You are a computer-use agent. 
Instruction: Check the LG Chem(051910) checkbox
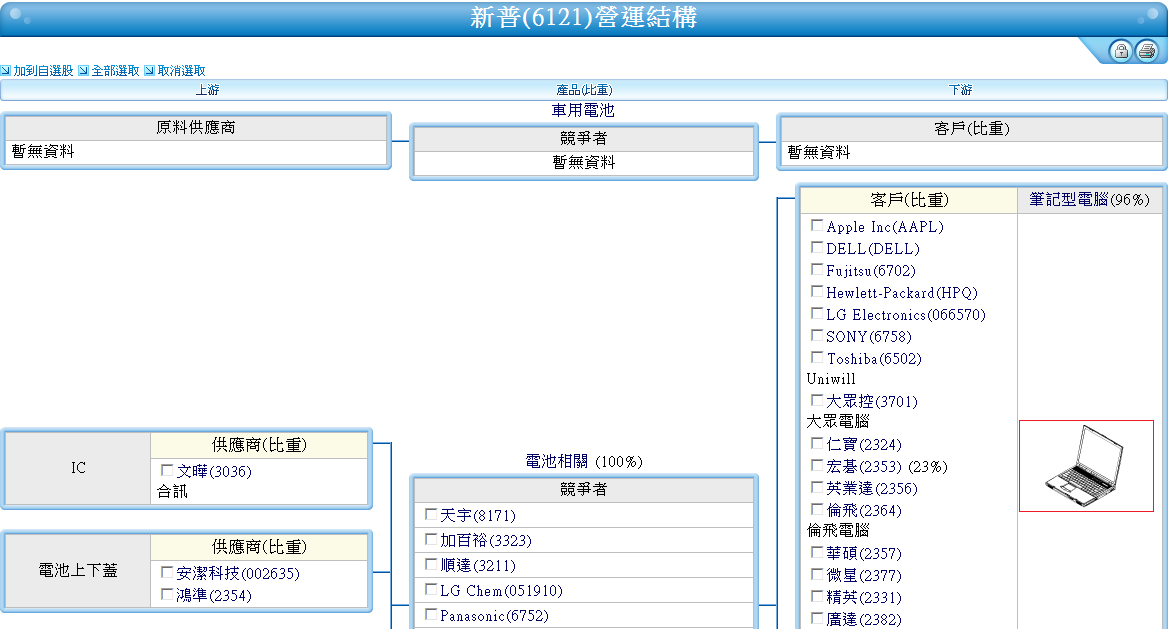431,589
